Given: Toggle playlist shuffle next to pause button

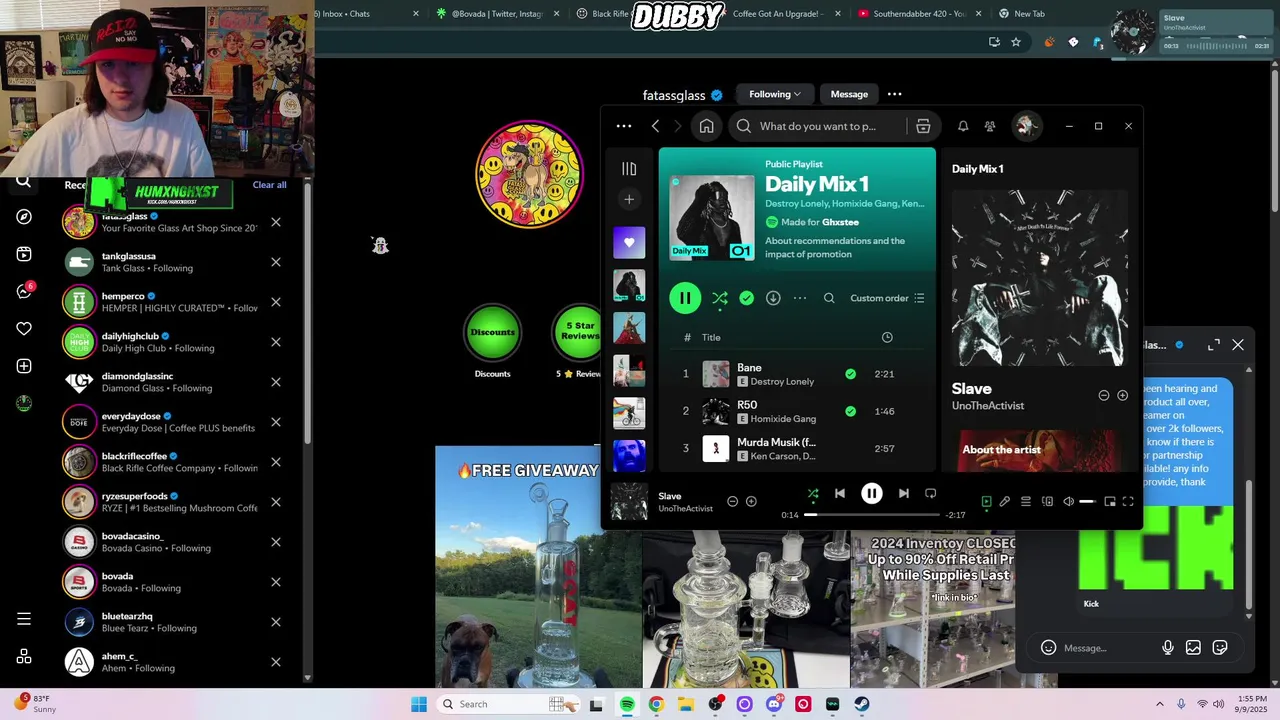Looking at the screenshot, I should coord(720,298).
